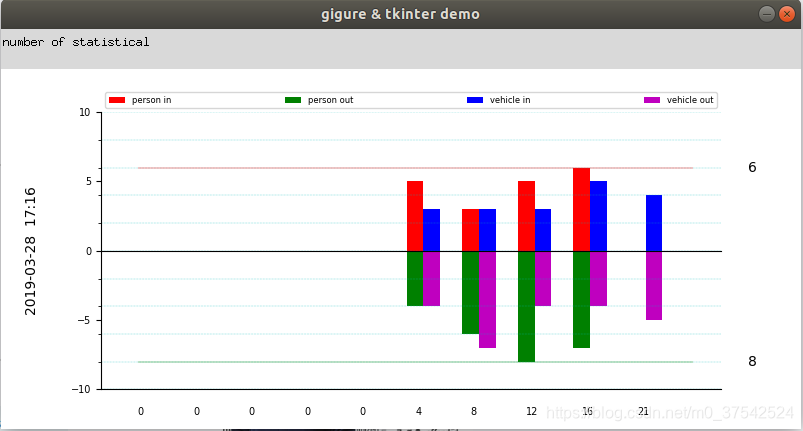The height and width of the screenshot is (431, 803).
Task: Click the minimum annotation '8' at right
Action: click(752, 361)
